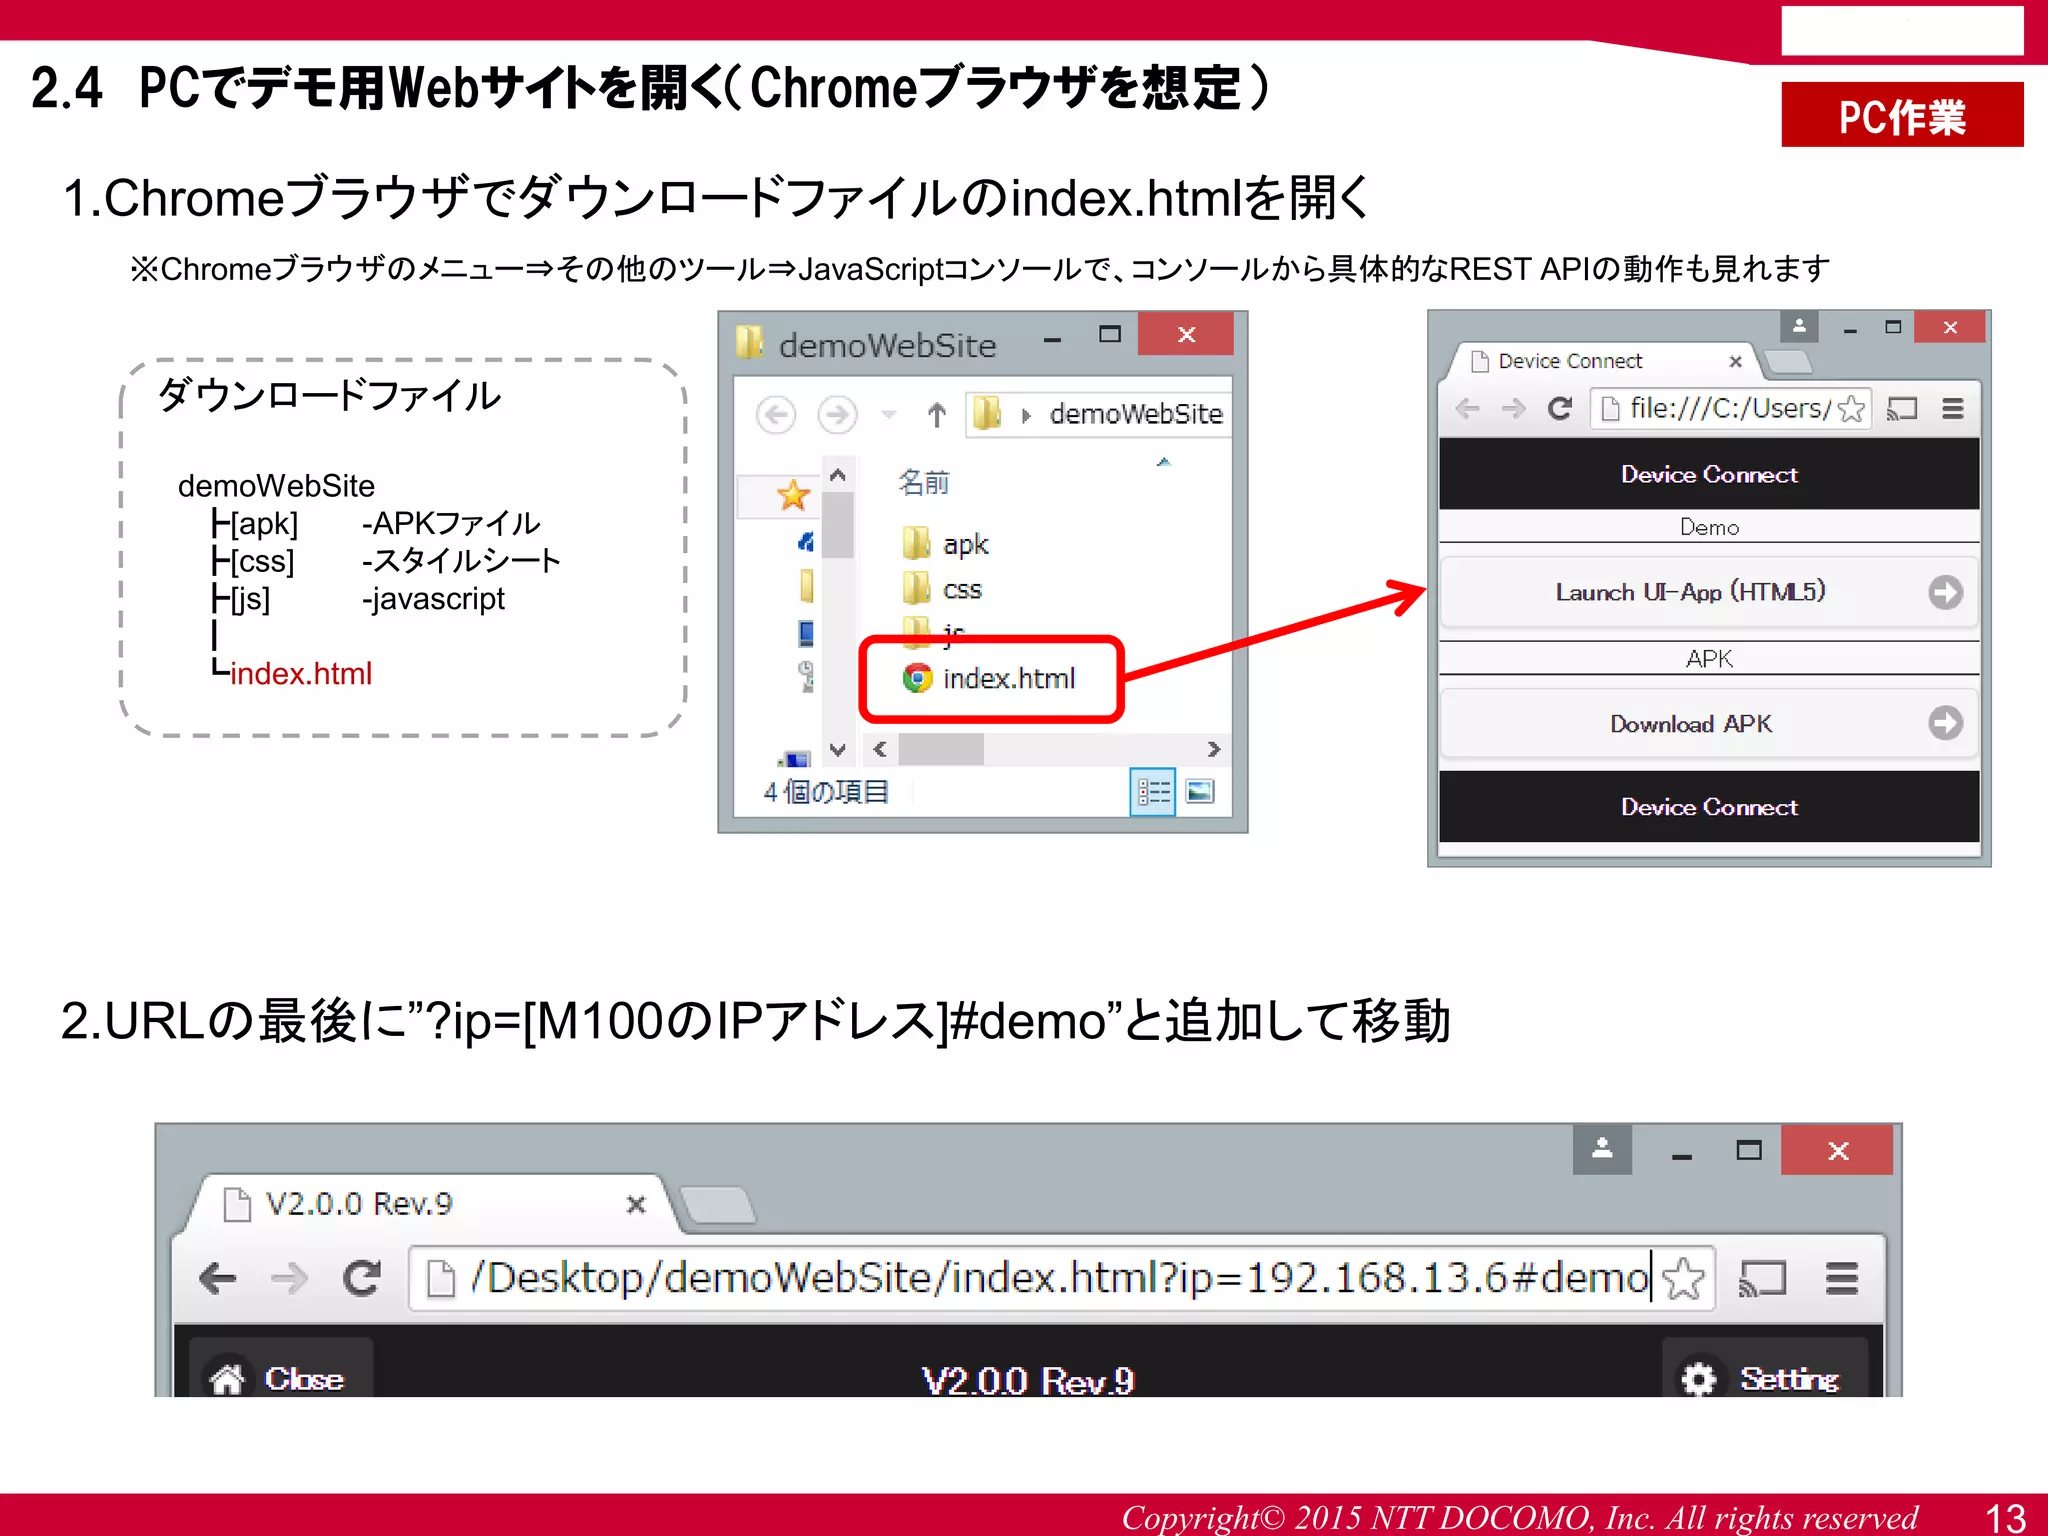Click sidebar scroll up arrow in explorer

pos(838,475)
